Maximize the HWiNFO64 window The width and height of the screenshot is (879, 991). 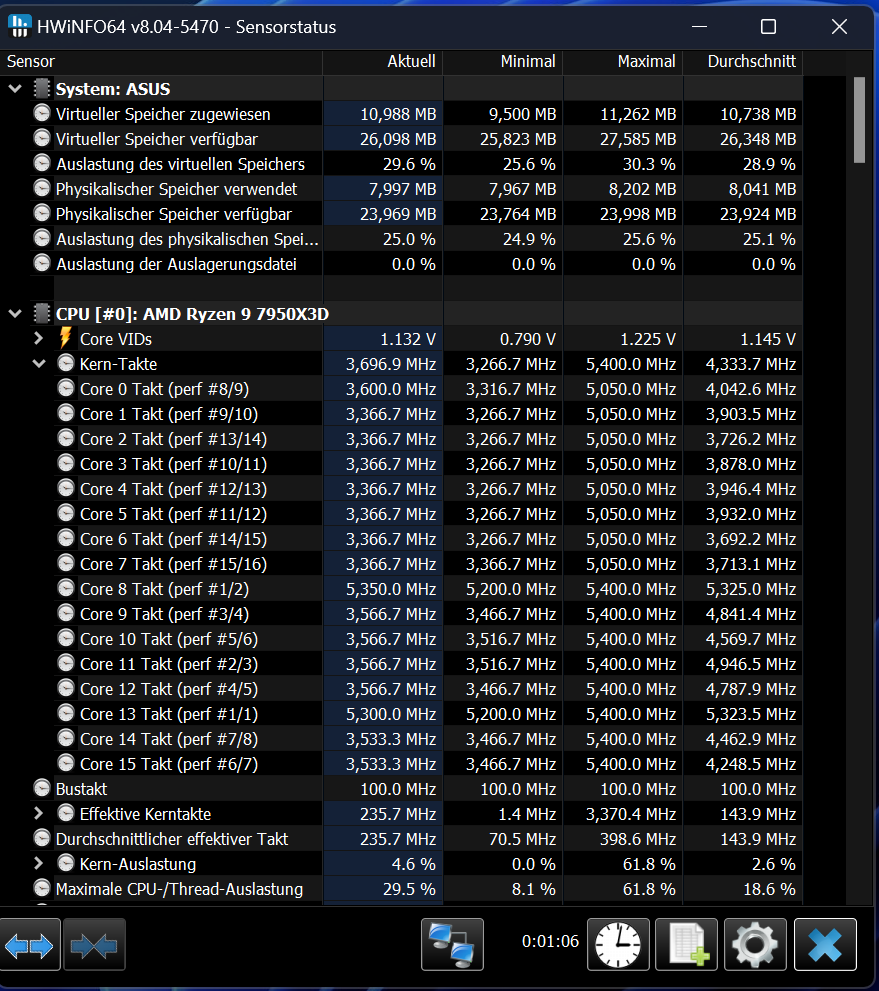[768, 27]
